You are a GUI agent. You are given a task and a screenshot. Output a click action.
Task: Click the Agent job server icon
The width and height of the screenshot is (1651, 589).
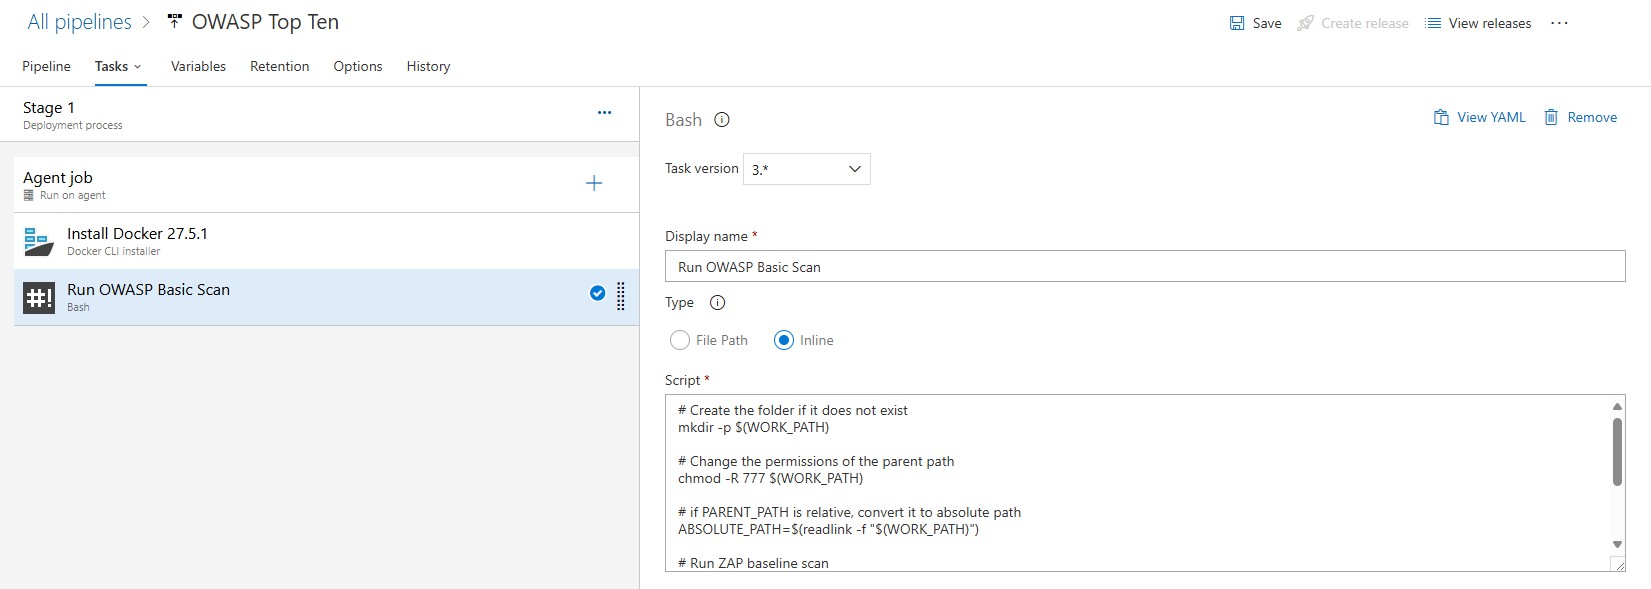(29, 195)
